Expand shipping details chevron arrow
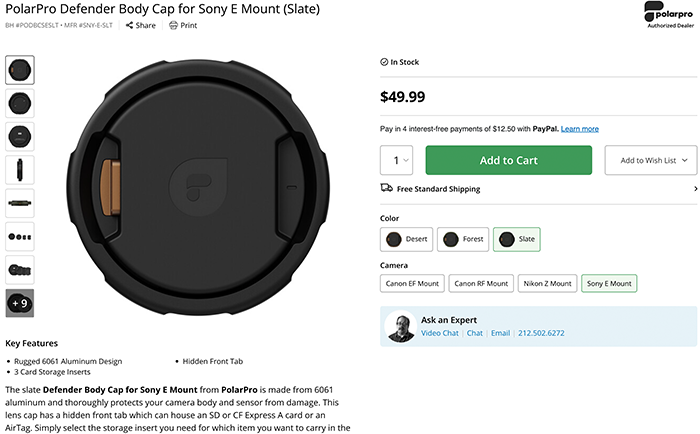The image size is (700, 434). point(696,189)
